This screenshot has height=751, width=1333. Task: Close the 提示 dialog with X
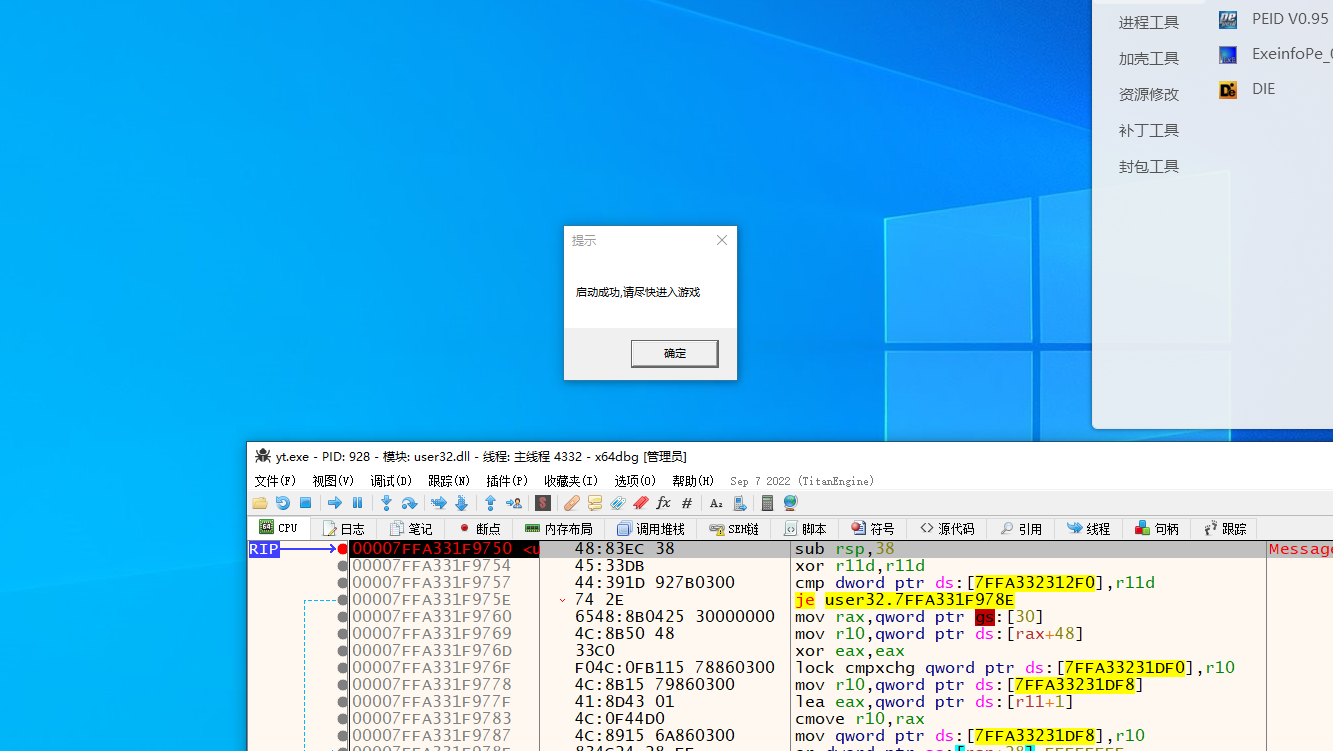click(722, 240)
